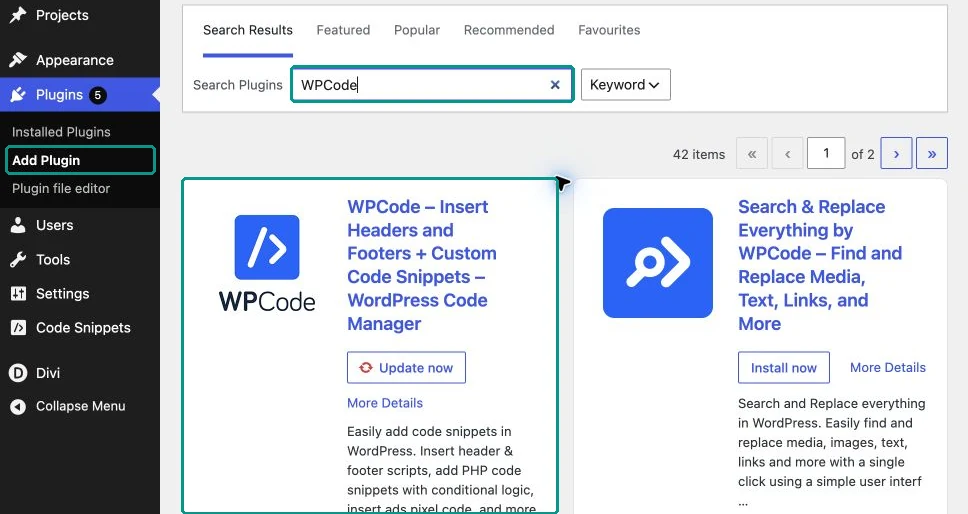
Task: Switch to the Favourites tab
Action: [x=609, y=30]
